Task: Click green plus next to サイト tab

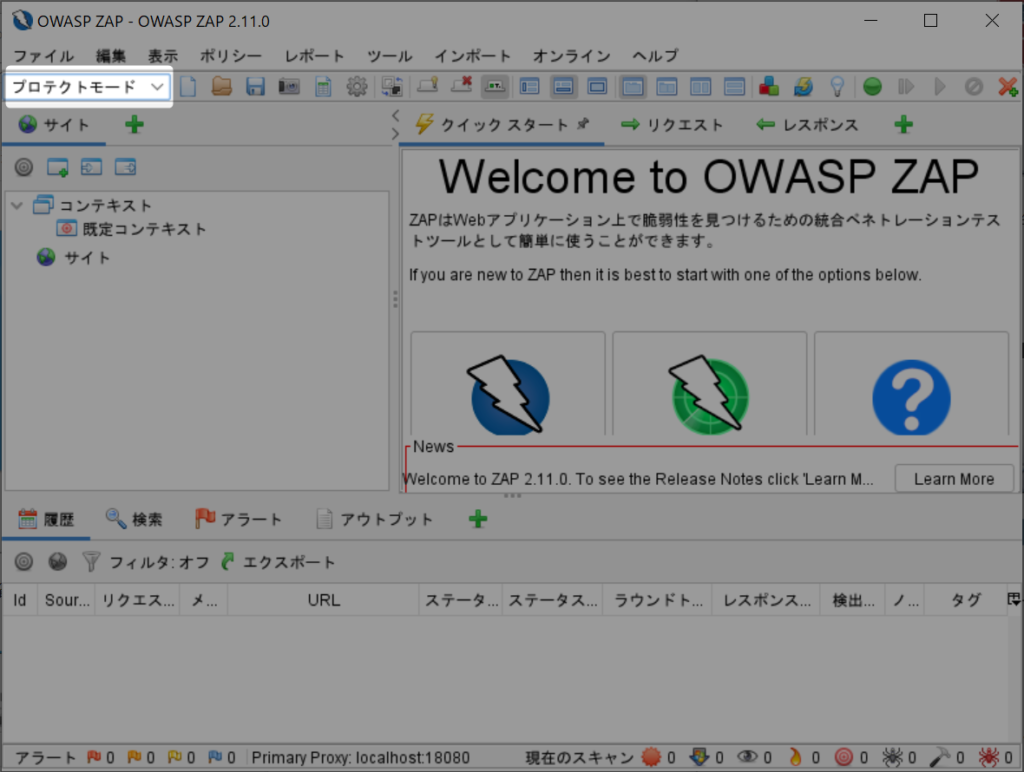Action: 134,125
